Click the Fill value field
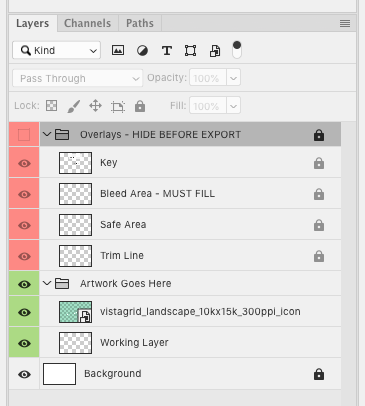The width and height of the screenshot is (365, 406). click(208, 106)
